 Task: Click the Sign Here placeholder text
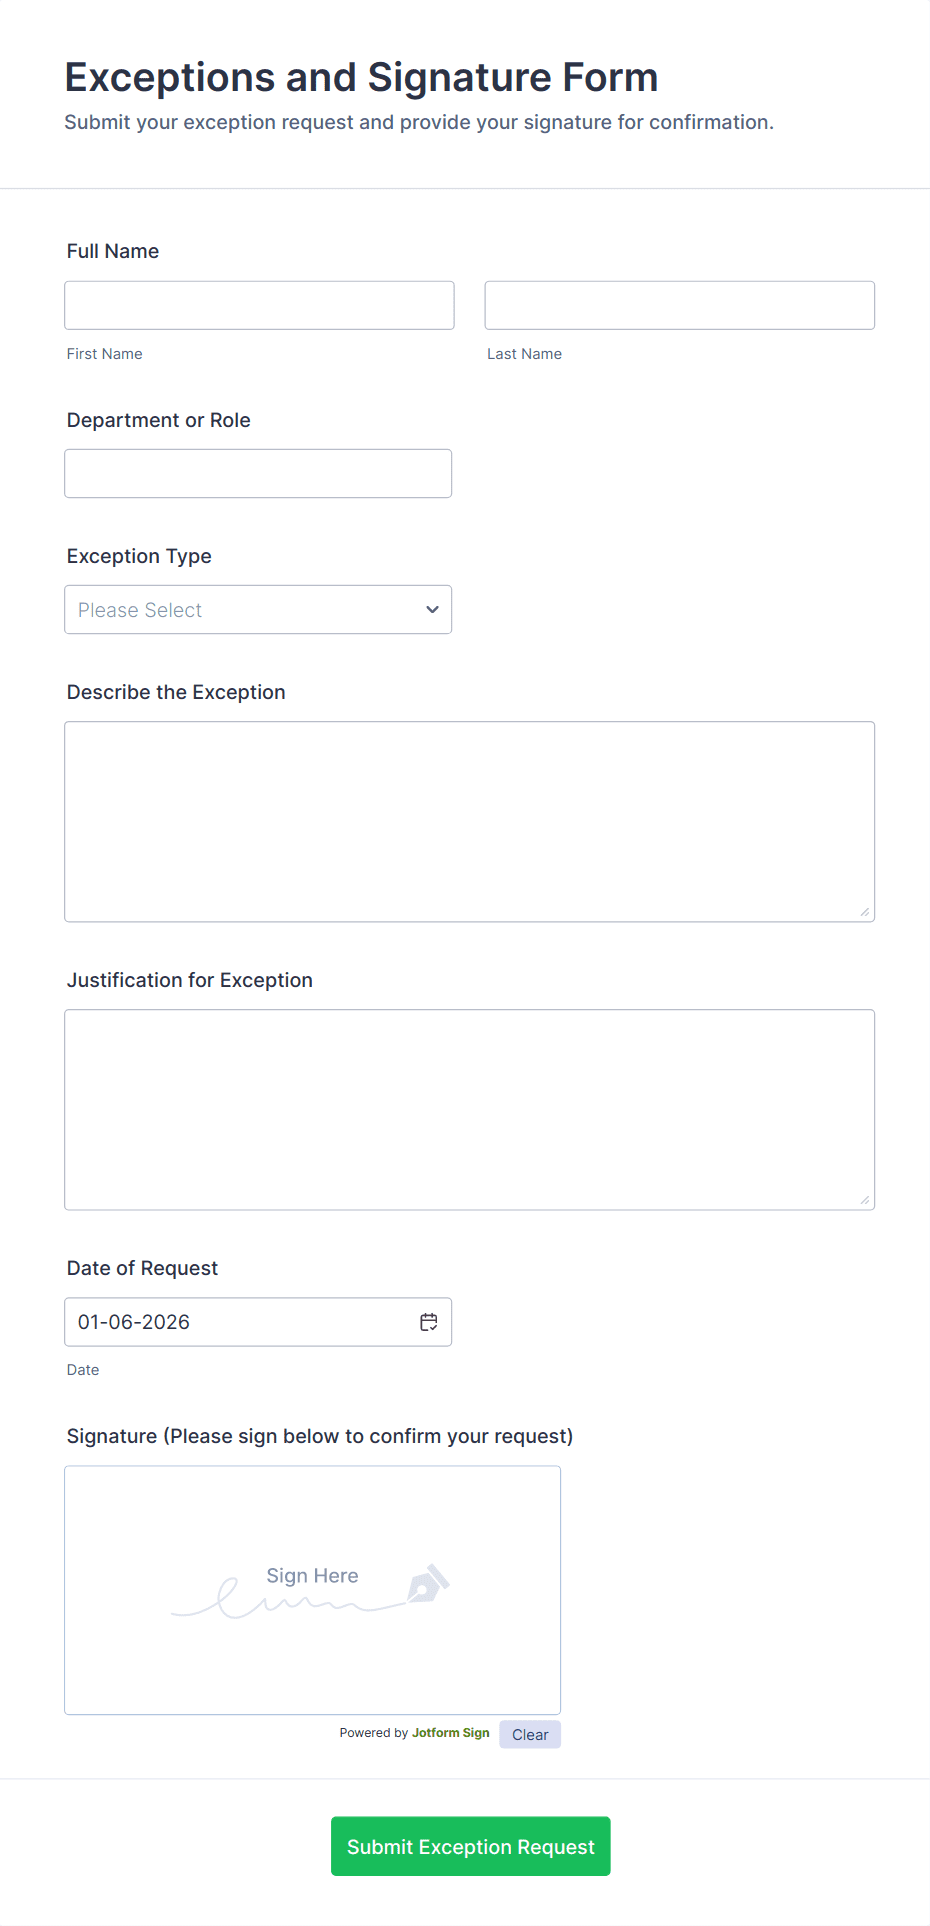point(312,1576)
